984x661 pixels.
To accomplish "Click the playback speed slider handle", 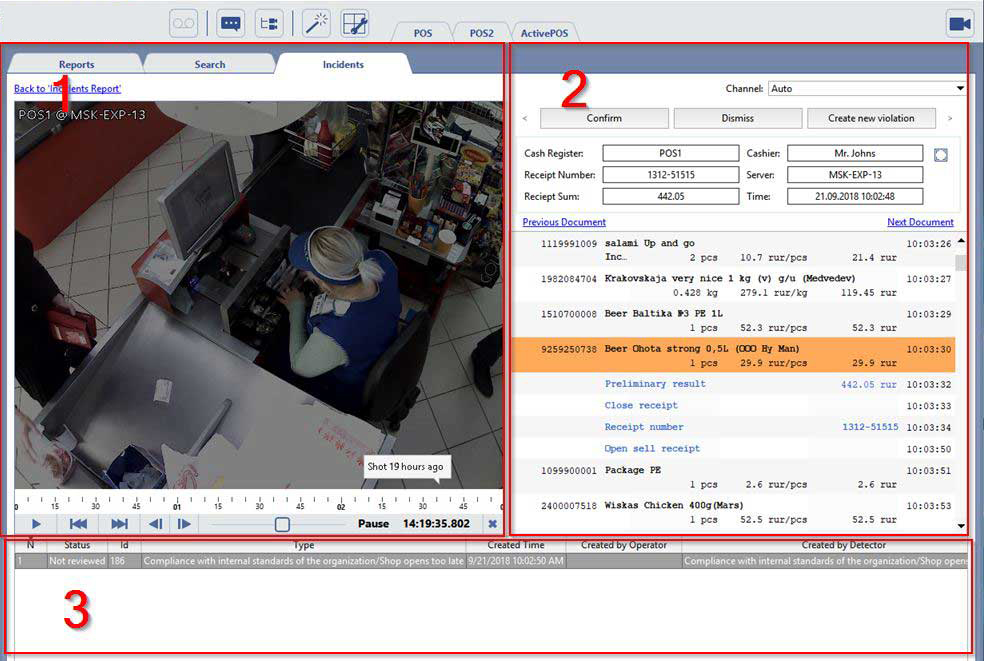I will (282, 524).
